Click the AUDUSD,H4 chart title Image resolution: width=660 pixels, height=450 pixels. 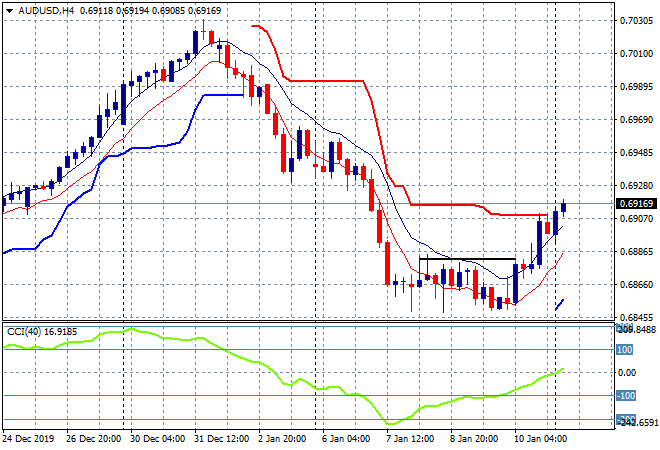(46, 11)
